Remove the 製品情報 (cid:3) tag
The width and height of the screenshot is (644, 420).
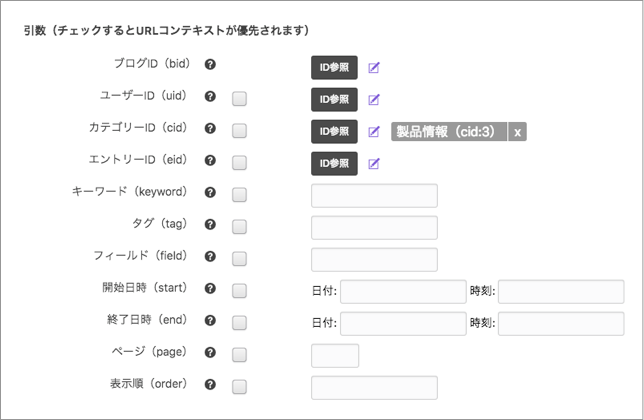[517, 132]
